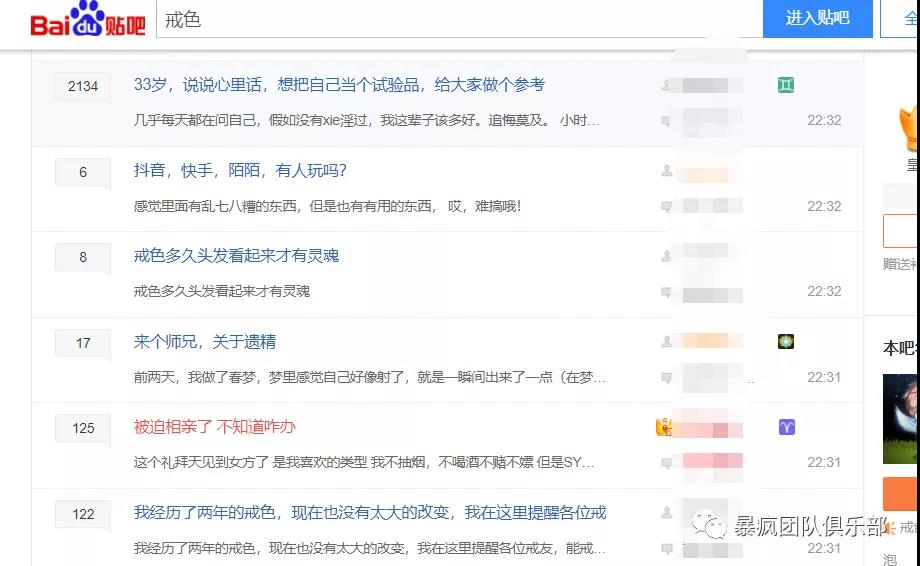
Task: Click preview text 这个礼拜天见到女方了
Action: tap(364, 462)
